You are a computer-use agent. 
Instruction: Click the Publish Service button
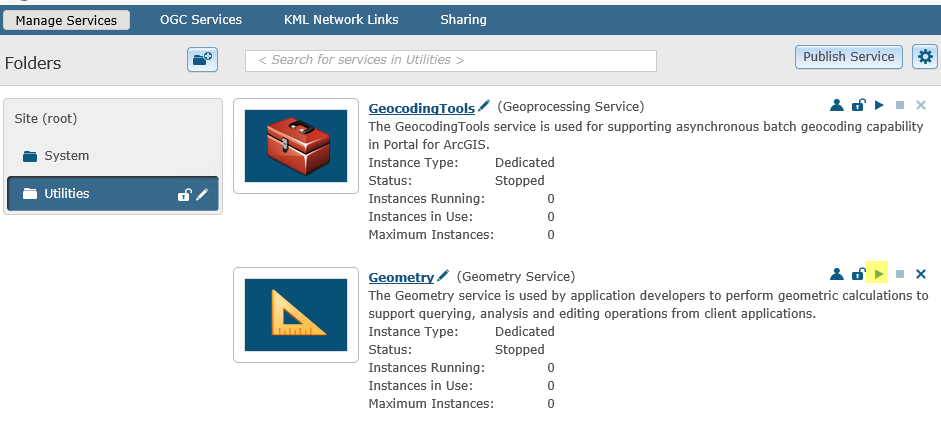click(849, 57)
